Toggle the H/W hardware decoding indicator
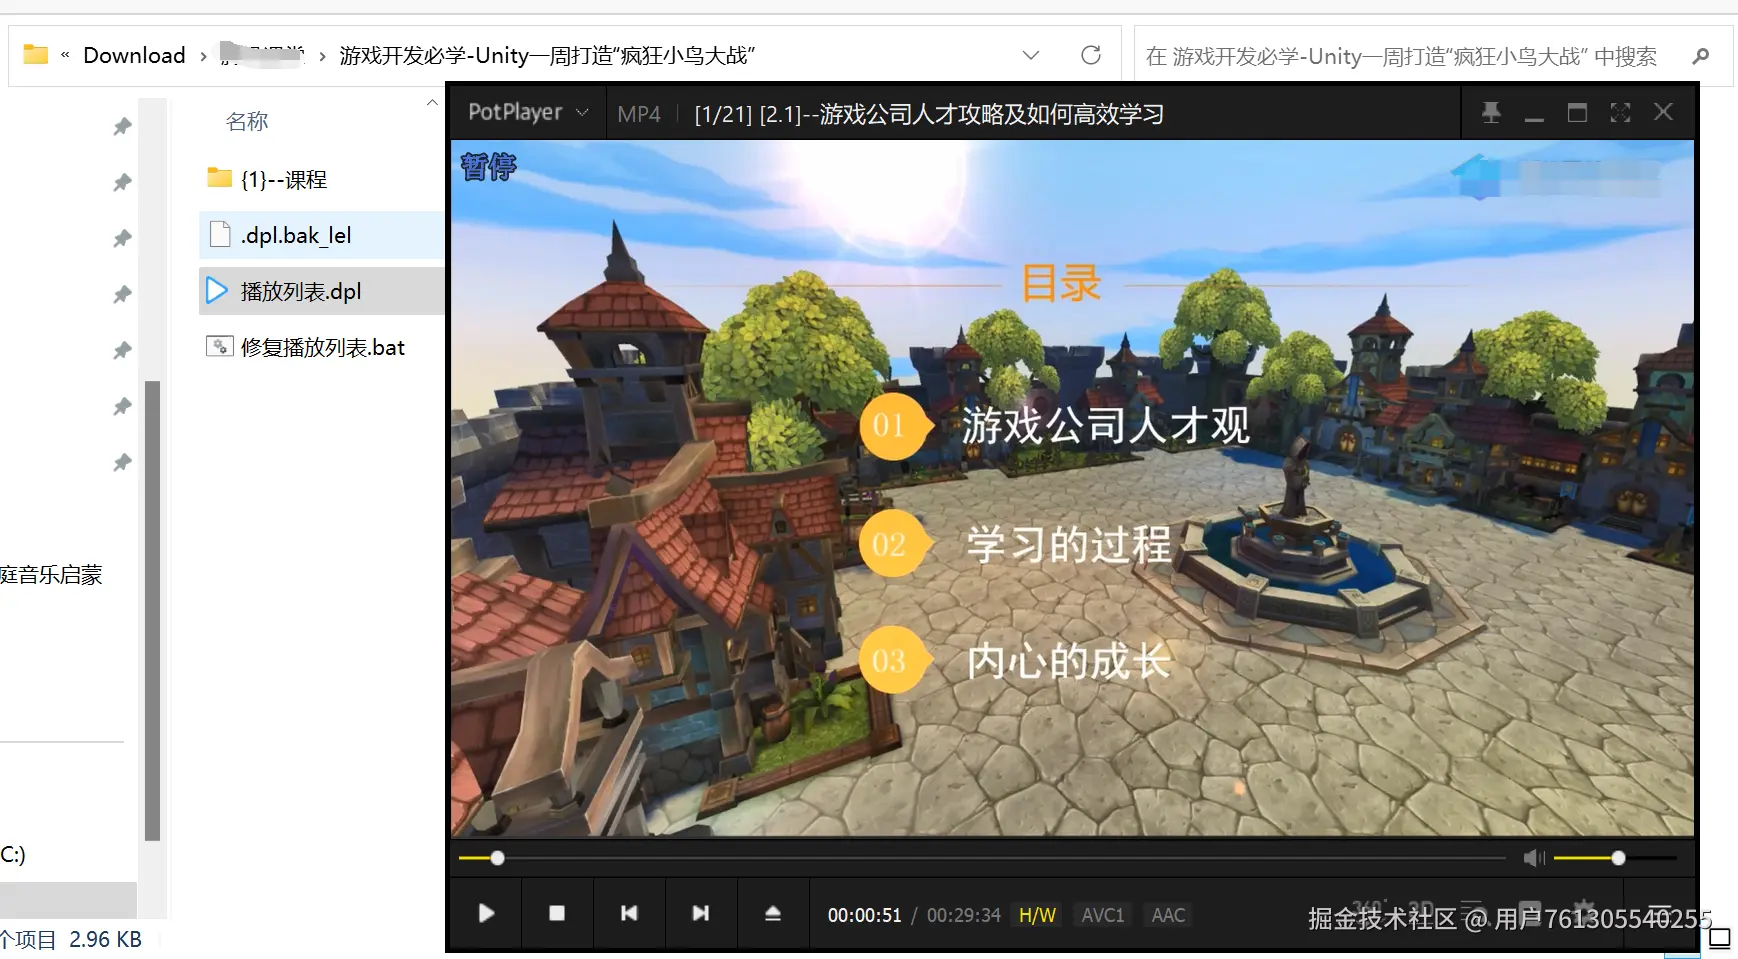1738x959 pixels. click(1037, 915)
